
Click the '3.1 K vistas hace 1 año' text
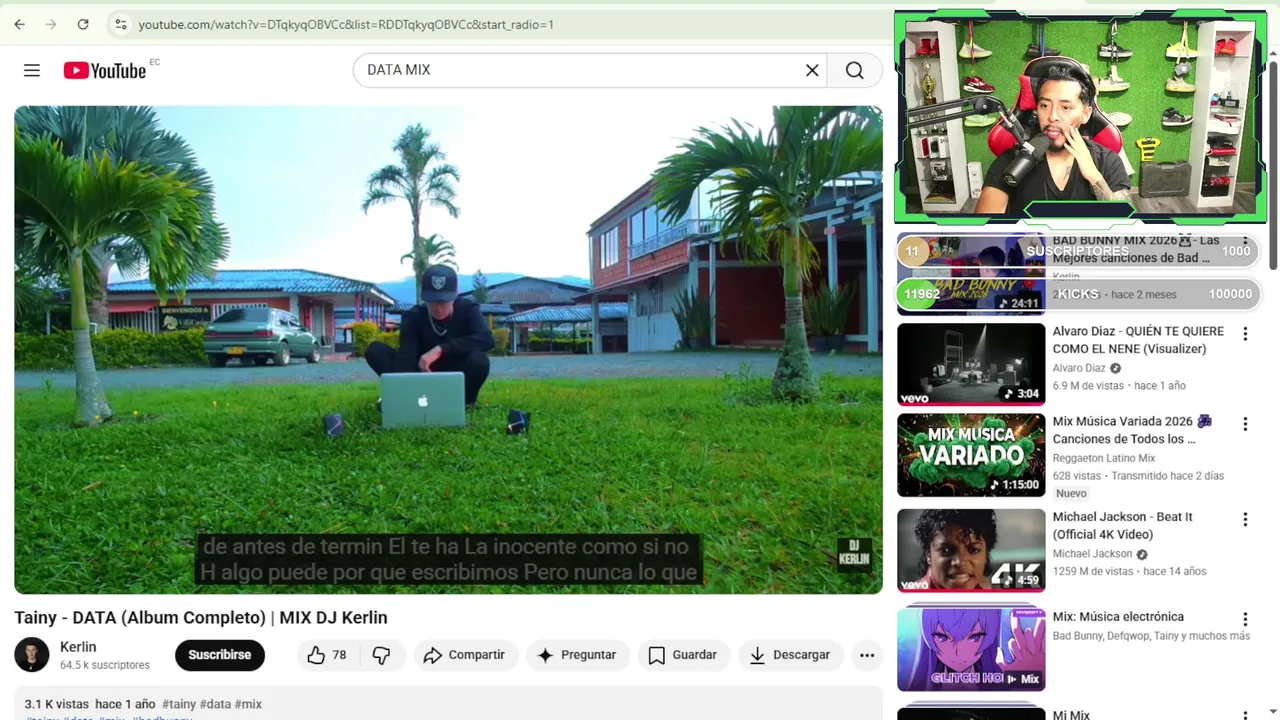pyautogui.click(x=90, y=704)
